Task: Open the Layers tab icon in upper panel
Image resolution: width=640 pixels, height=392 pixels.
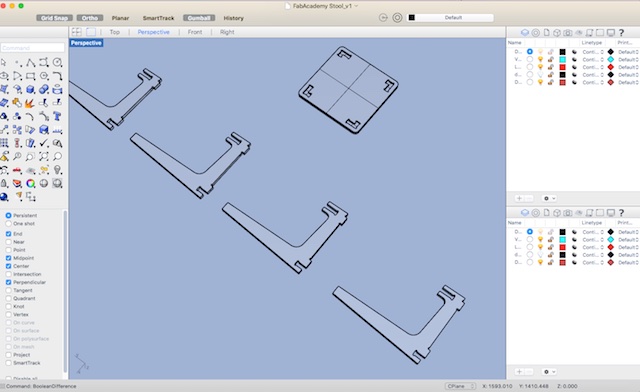Action: pos(525,33)
